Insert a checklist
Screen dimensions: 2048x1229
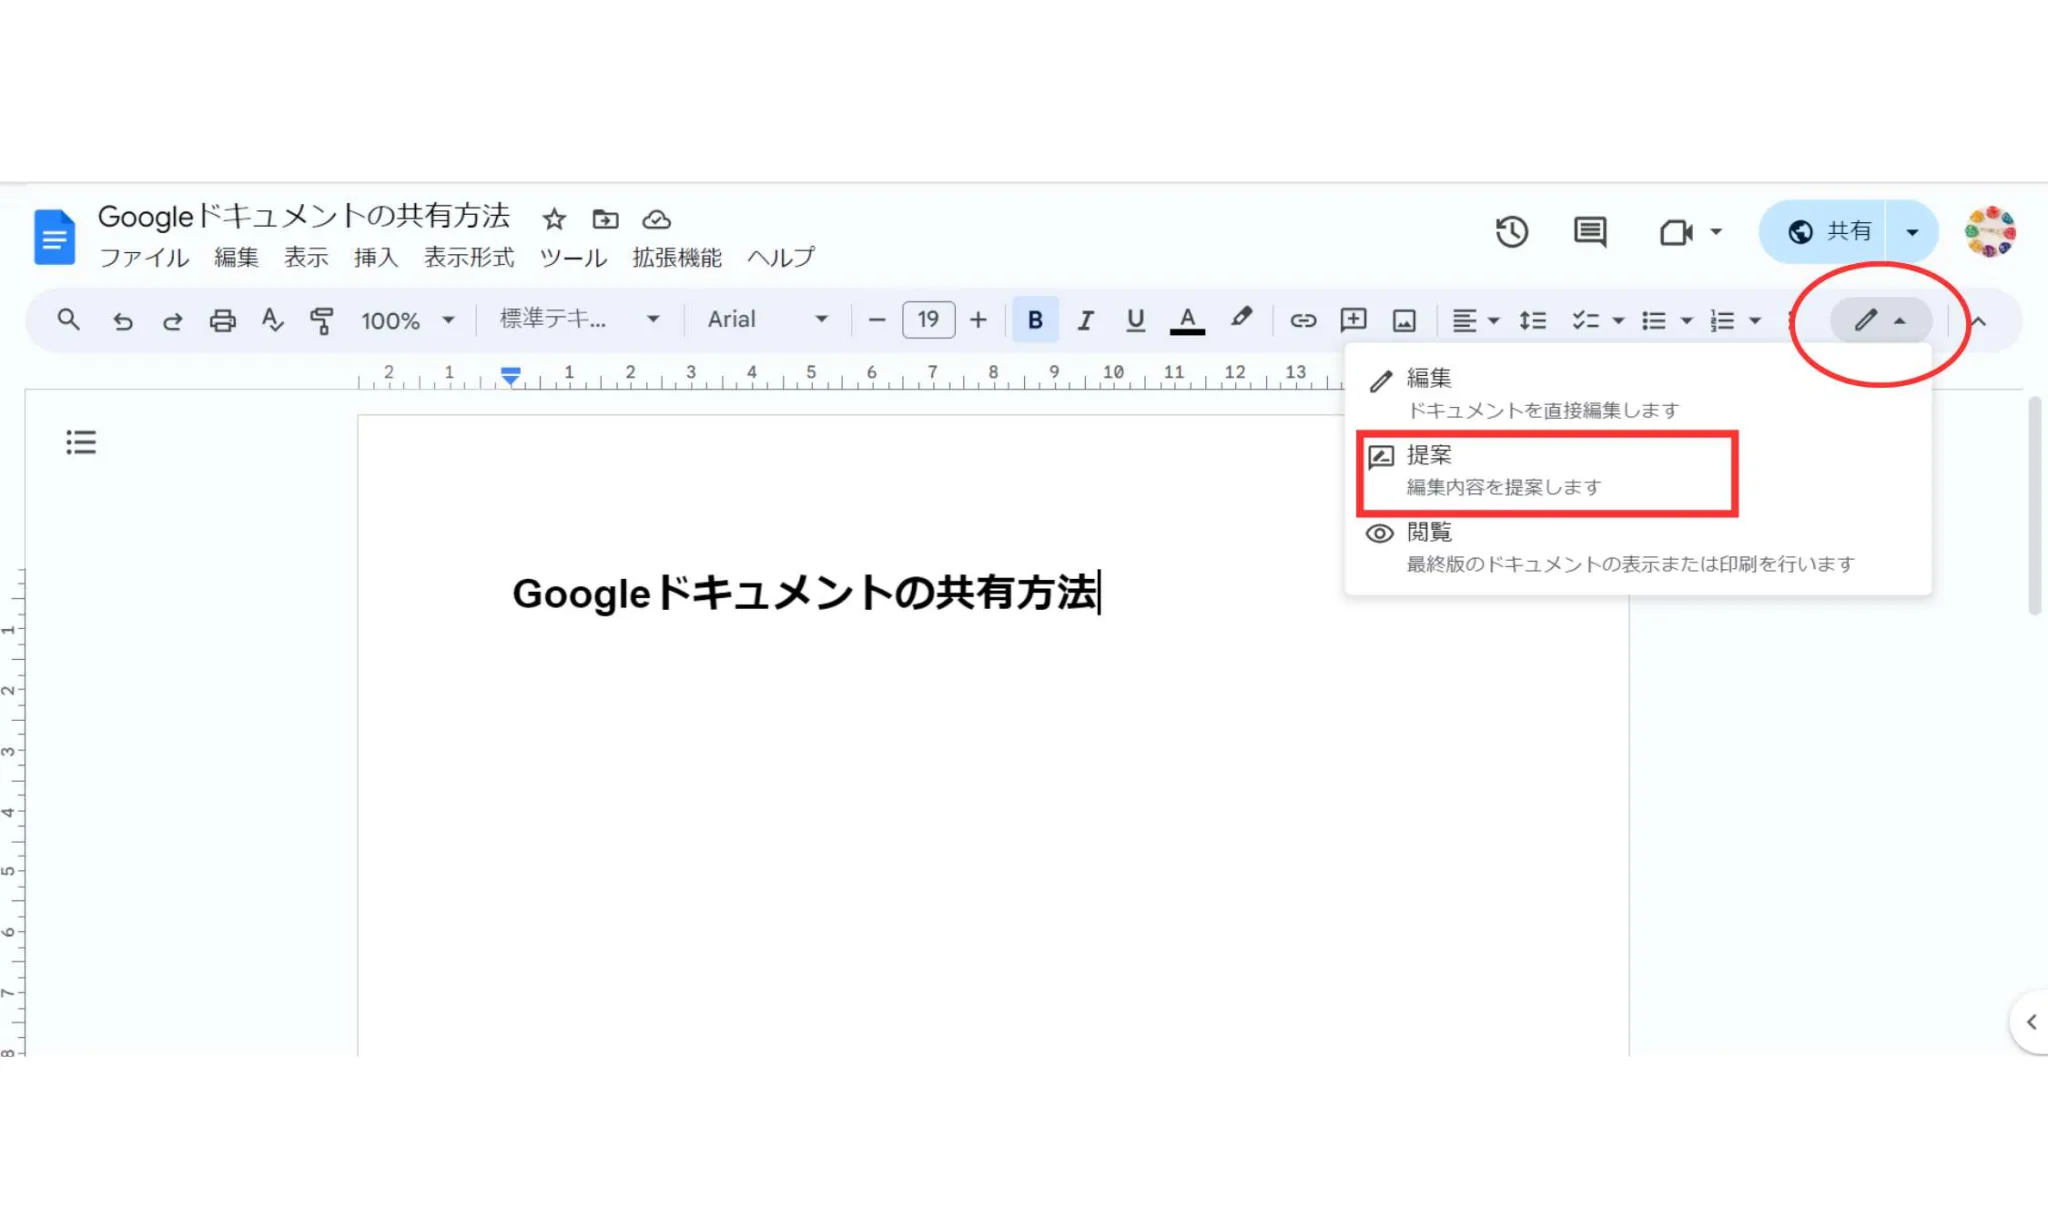point(1585,320)
